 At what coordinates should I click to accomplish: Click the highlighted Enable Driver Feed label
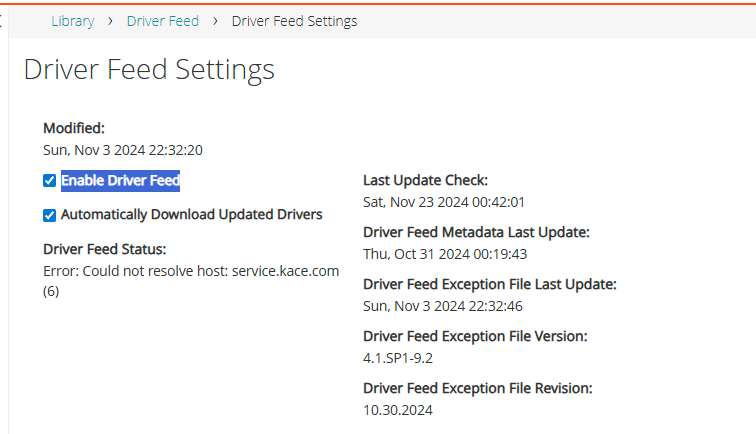point(120,181)
